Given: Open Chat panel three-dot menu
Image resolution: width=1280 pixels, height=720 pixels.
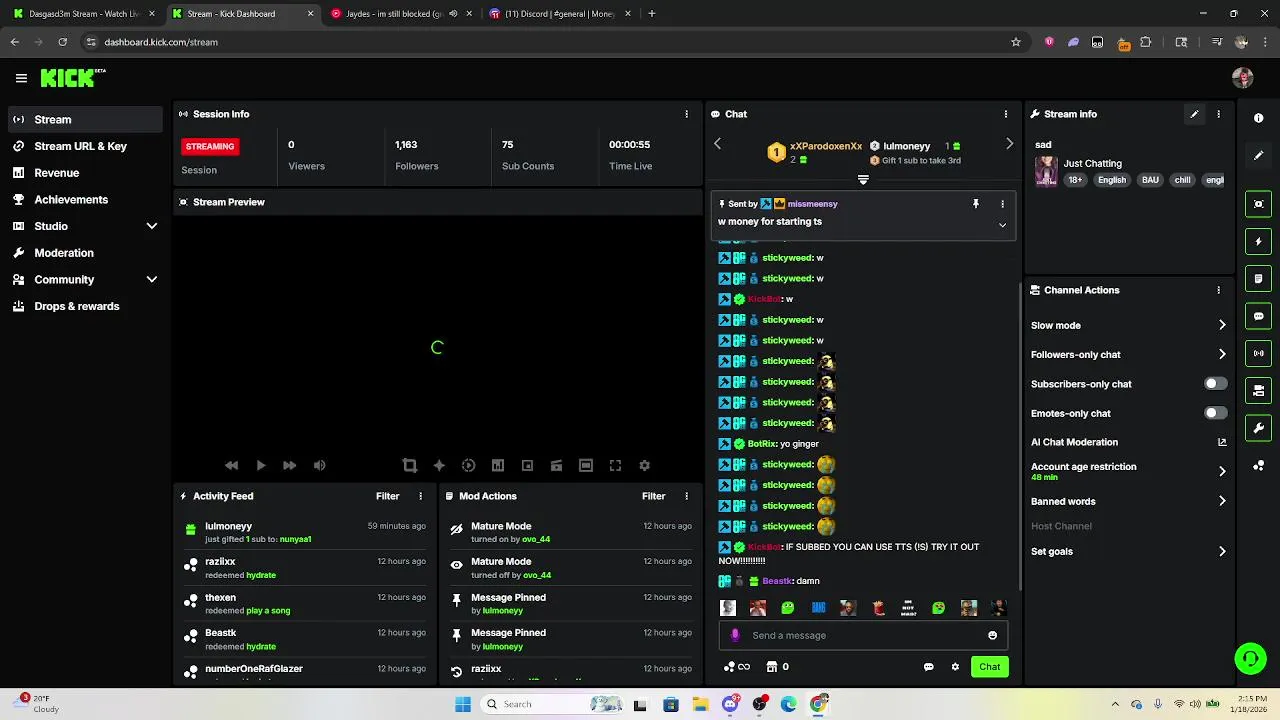Looking at the screenshot, I should (1006, 114).
